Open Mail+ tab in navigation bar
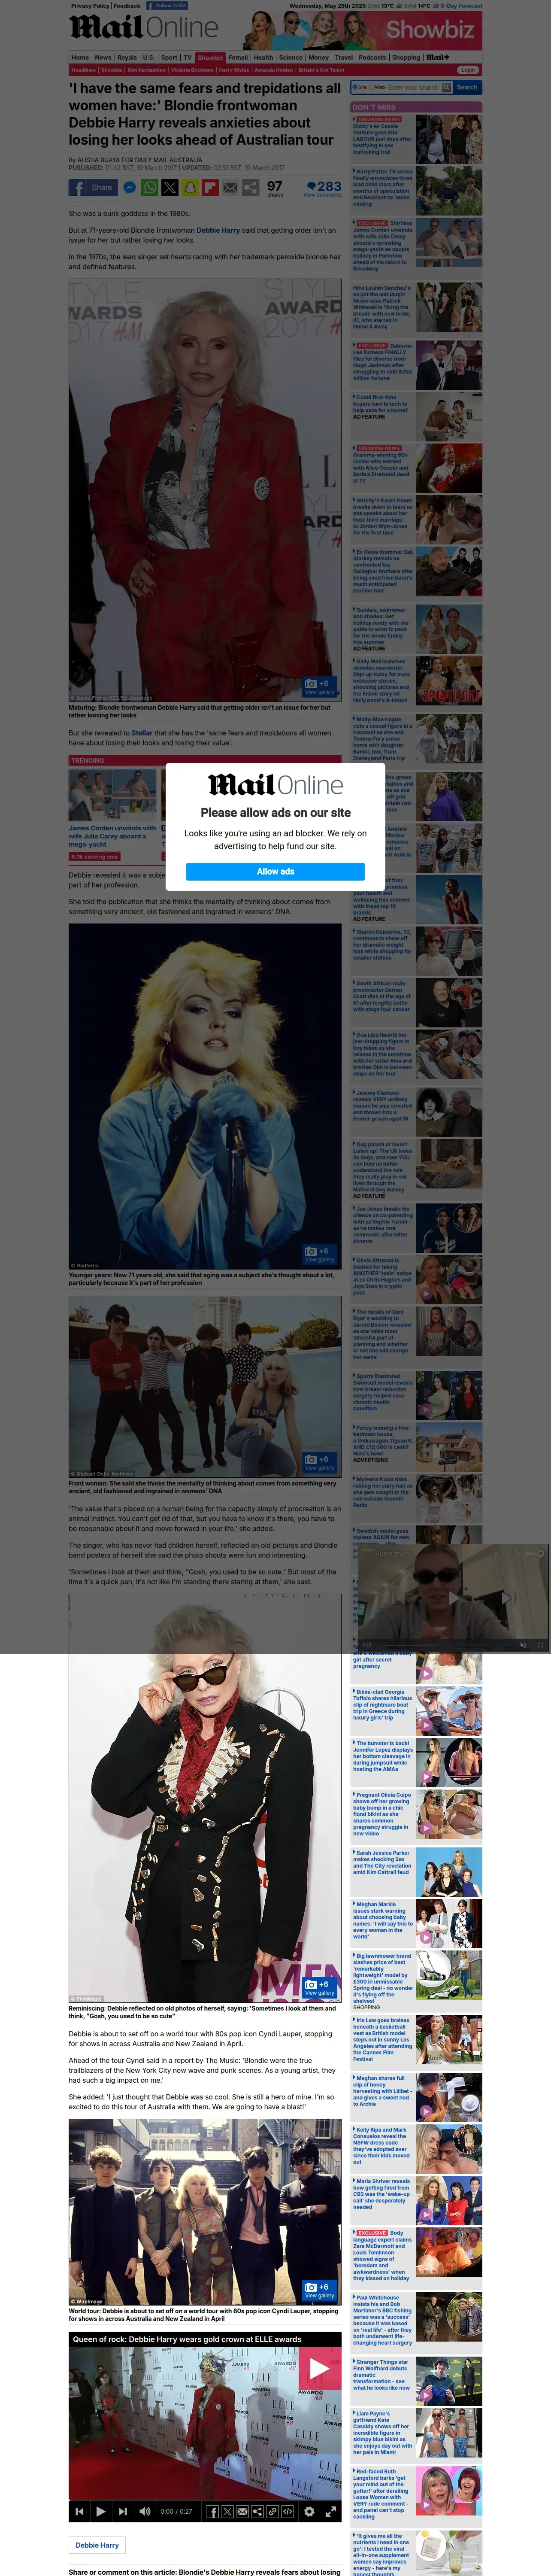Viewport: 551px width, 2576px height. click(x=438, y=57)
